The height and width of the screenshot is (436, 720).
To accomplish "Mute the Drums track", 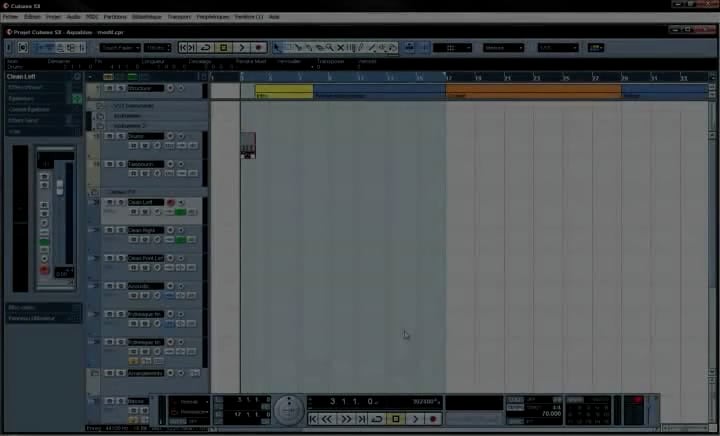I will pos(110,136).
